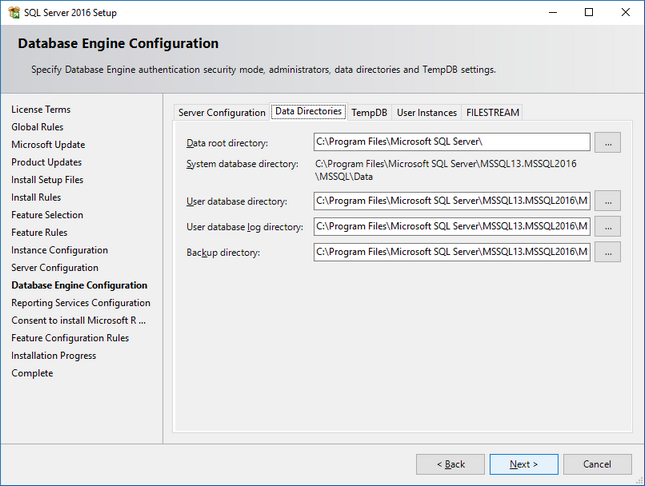Click the SQL Server Setup title bar icon
Viewport: 645px width, 486px height.
[14, 12]
